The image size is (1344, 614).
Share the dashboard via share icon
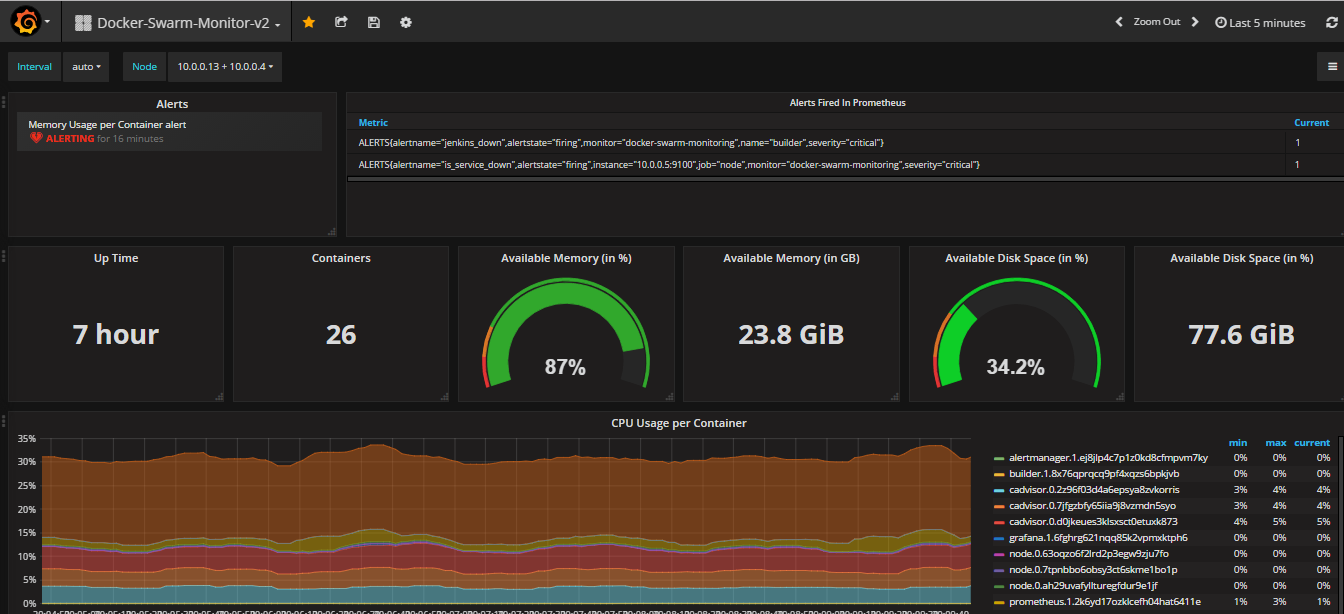pos(341,22)
